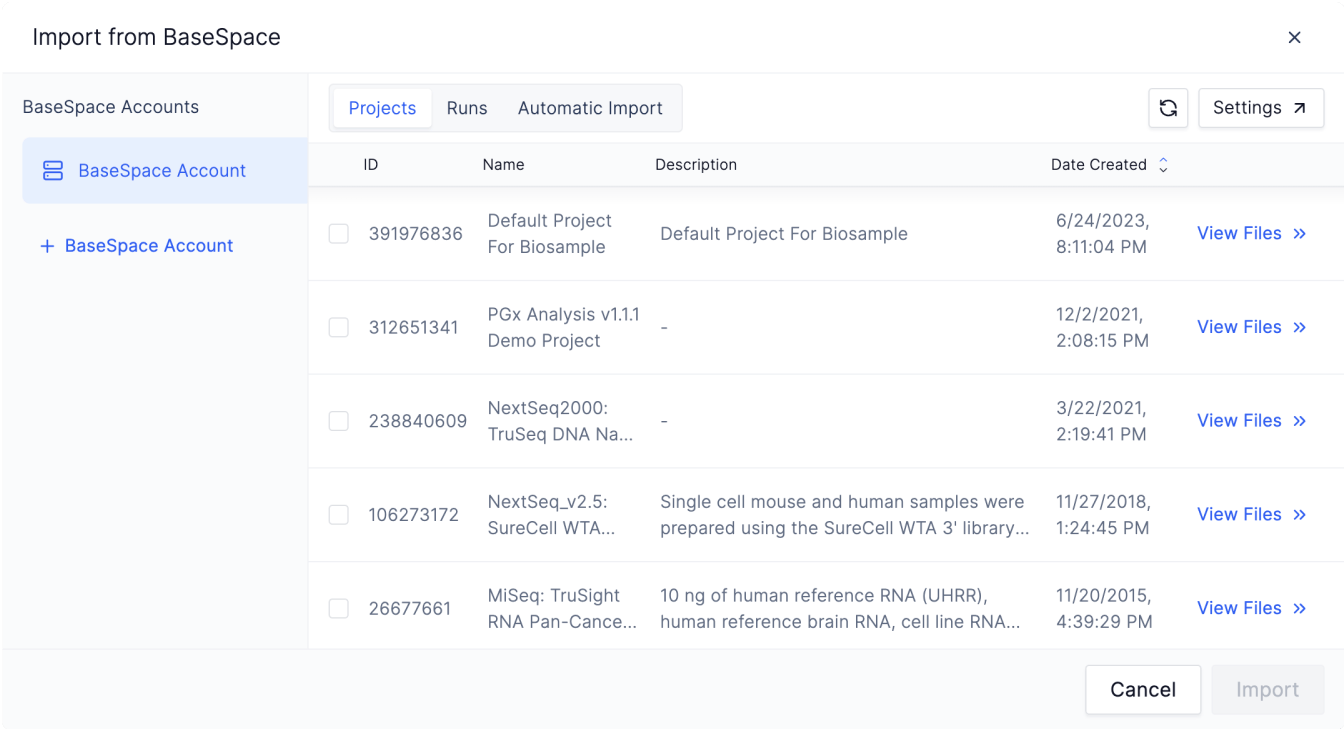The height and width of the screenshot is (729, 1344).
Task: Check the box for project 391976836
Action: click(x=339, y=234)
